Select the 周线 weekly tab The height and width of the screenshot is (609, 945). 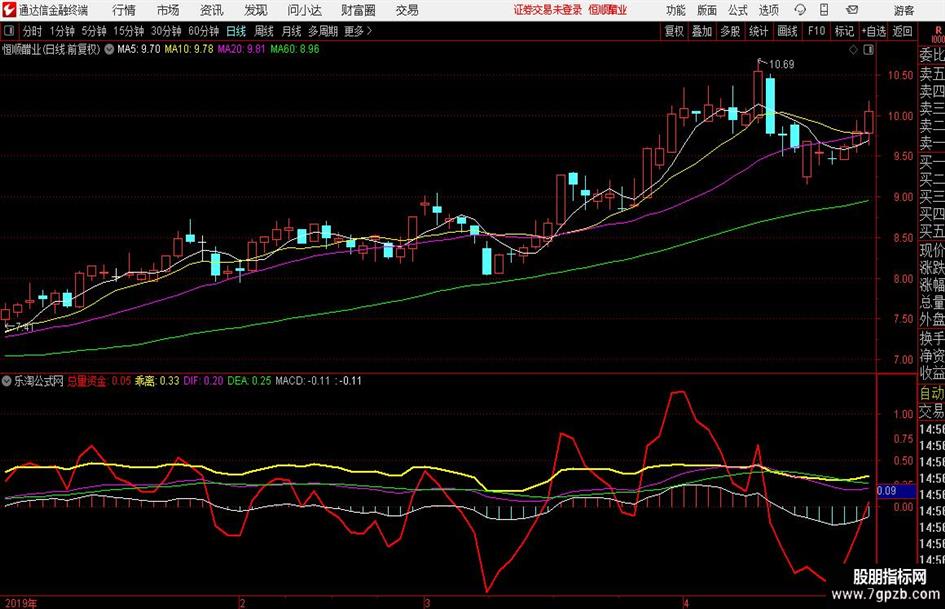coord(264,31)
